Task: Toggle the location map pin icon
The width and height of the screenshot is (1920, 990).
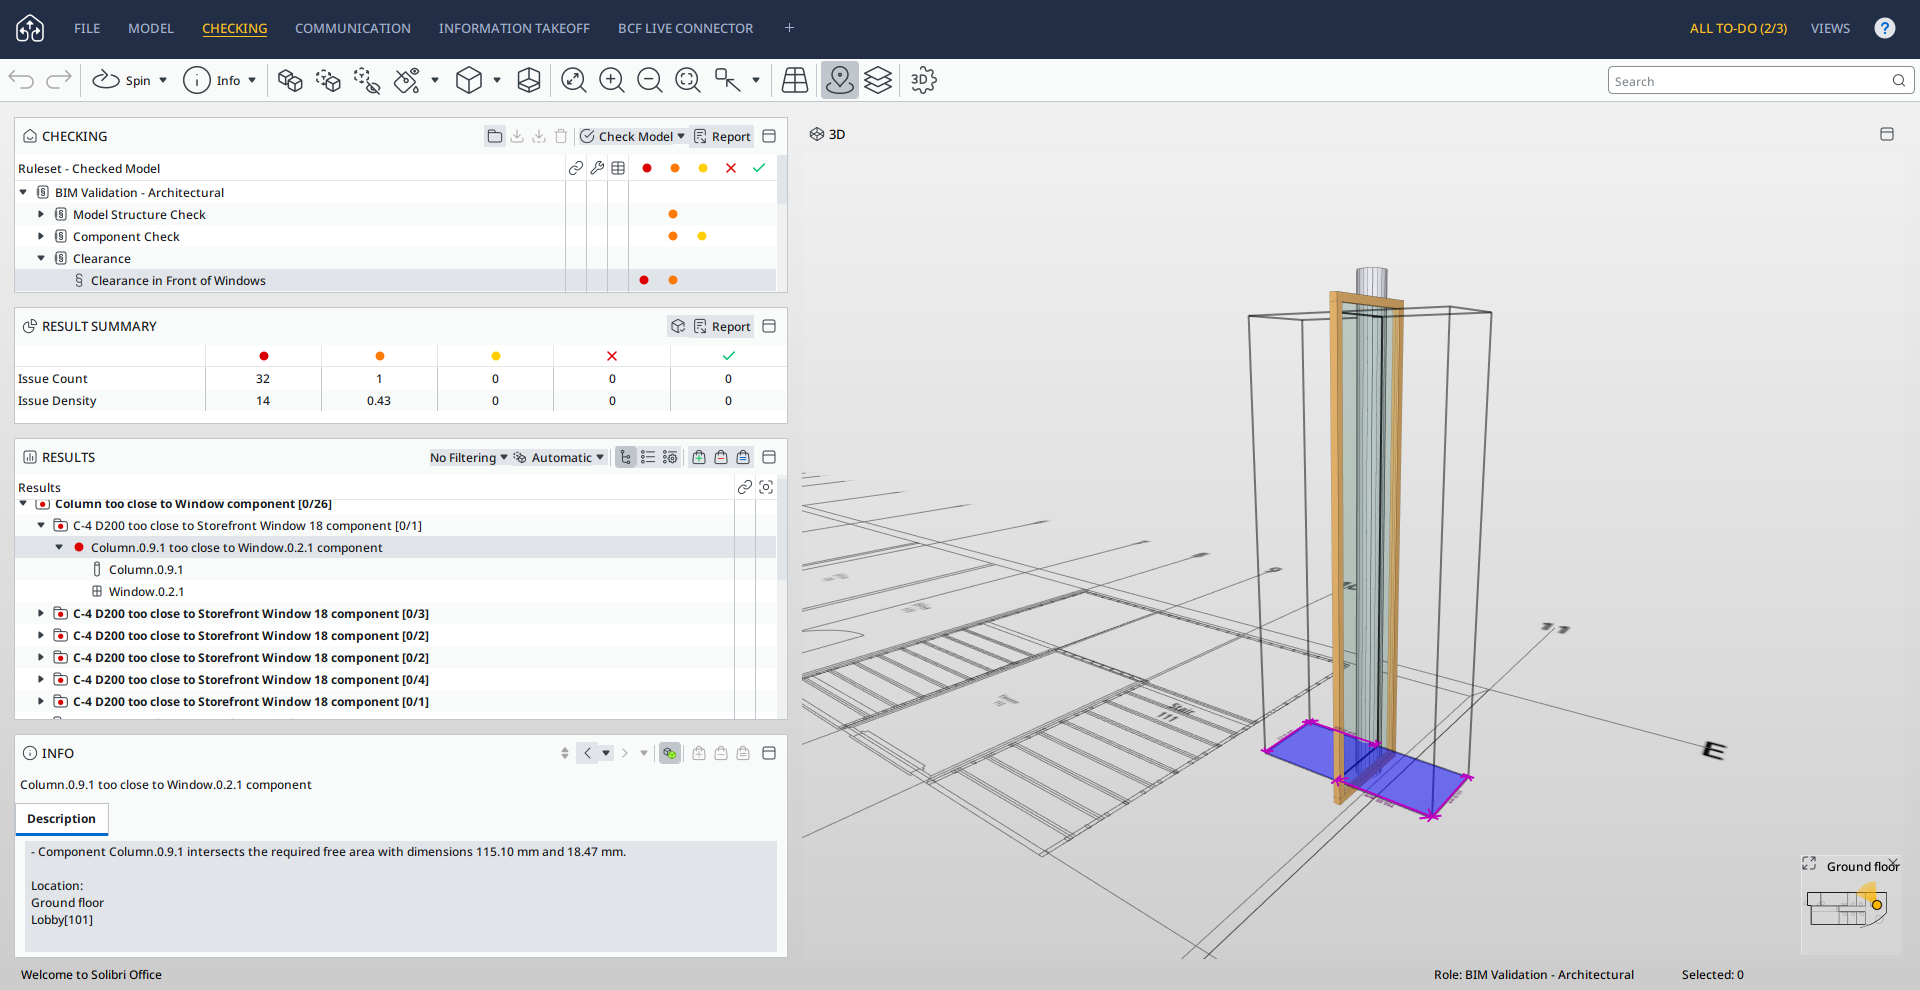Action: click(840, 80)
